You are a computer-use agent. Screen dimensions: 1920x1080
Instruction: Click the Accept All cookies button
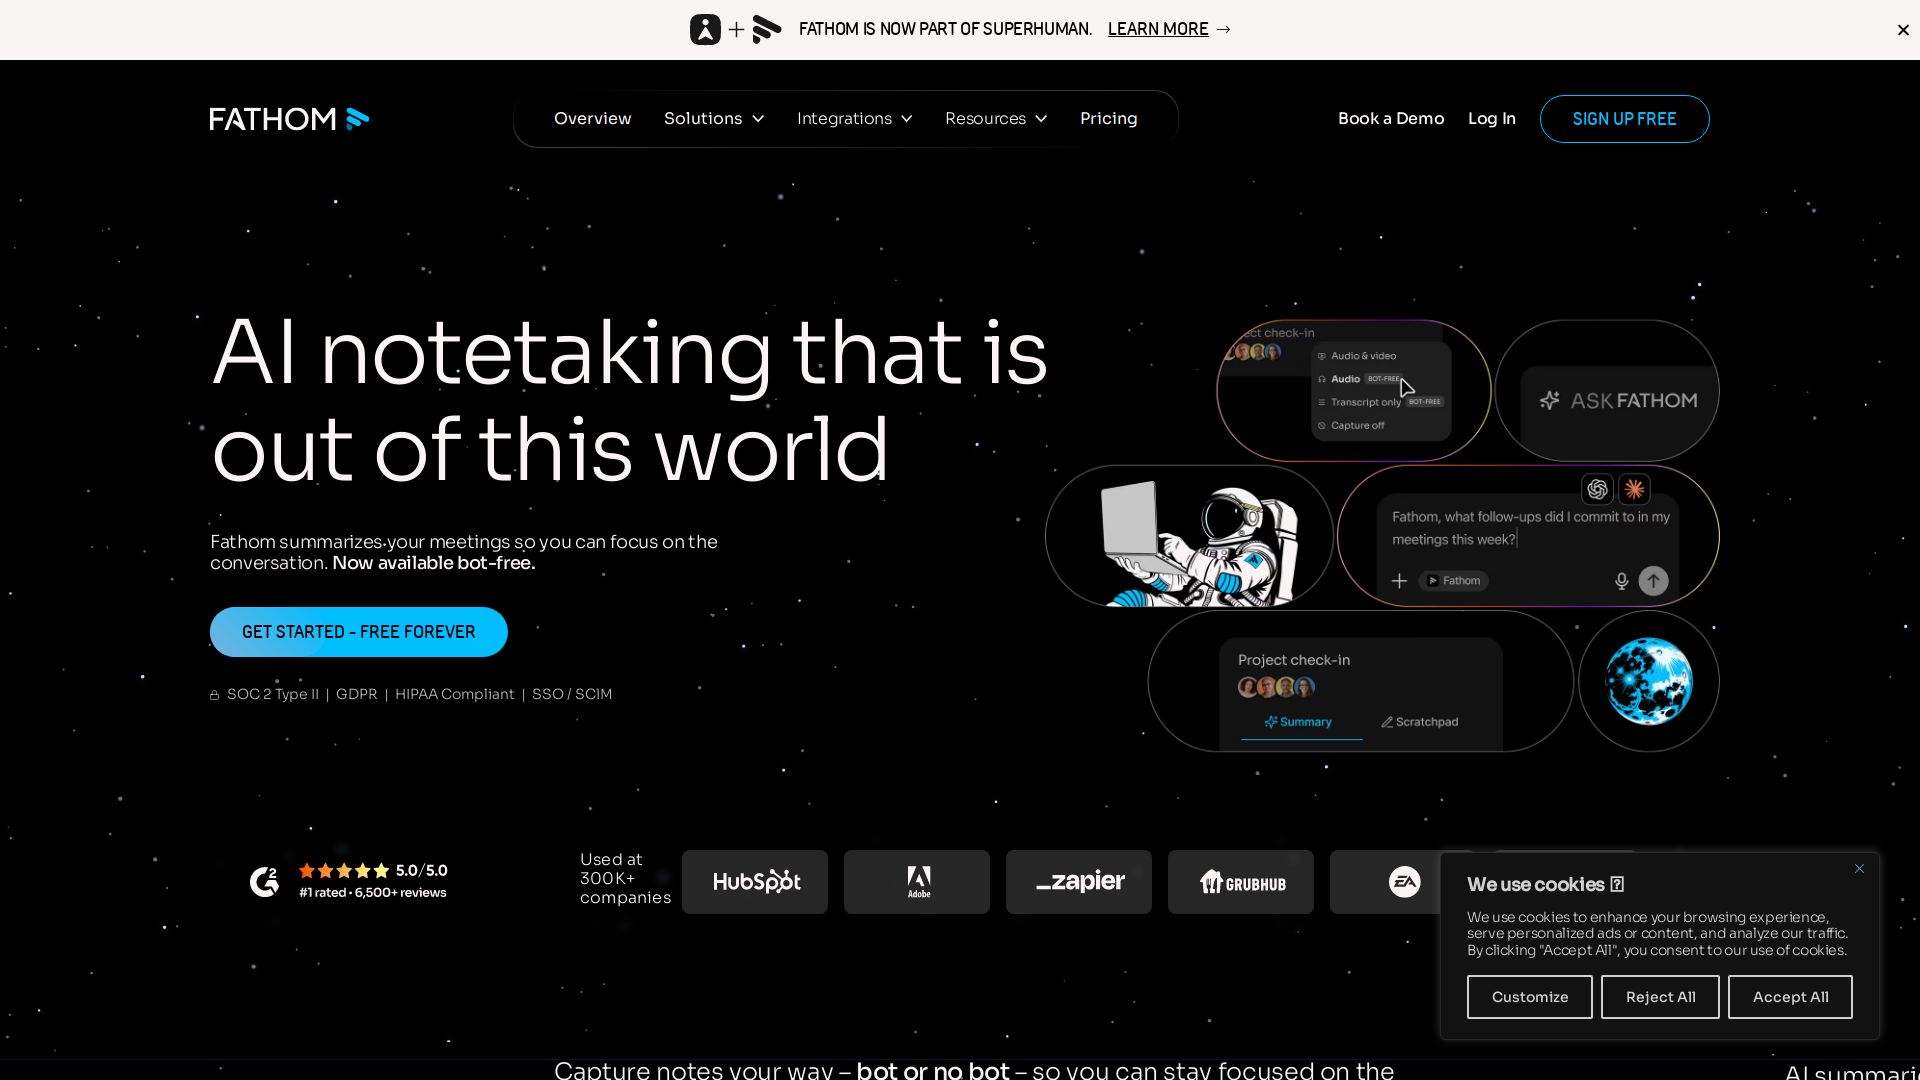(1790, 997)
